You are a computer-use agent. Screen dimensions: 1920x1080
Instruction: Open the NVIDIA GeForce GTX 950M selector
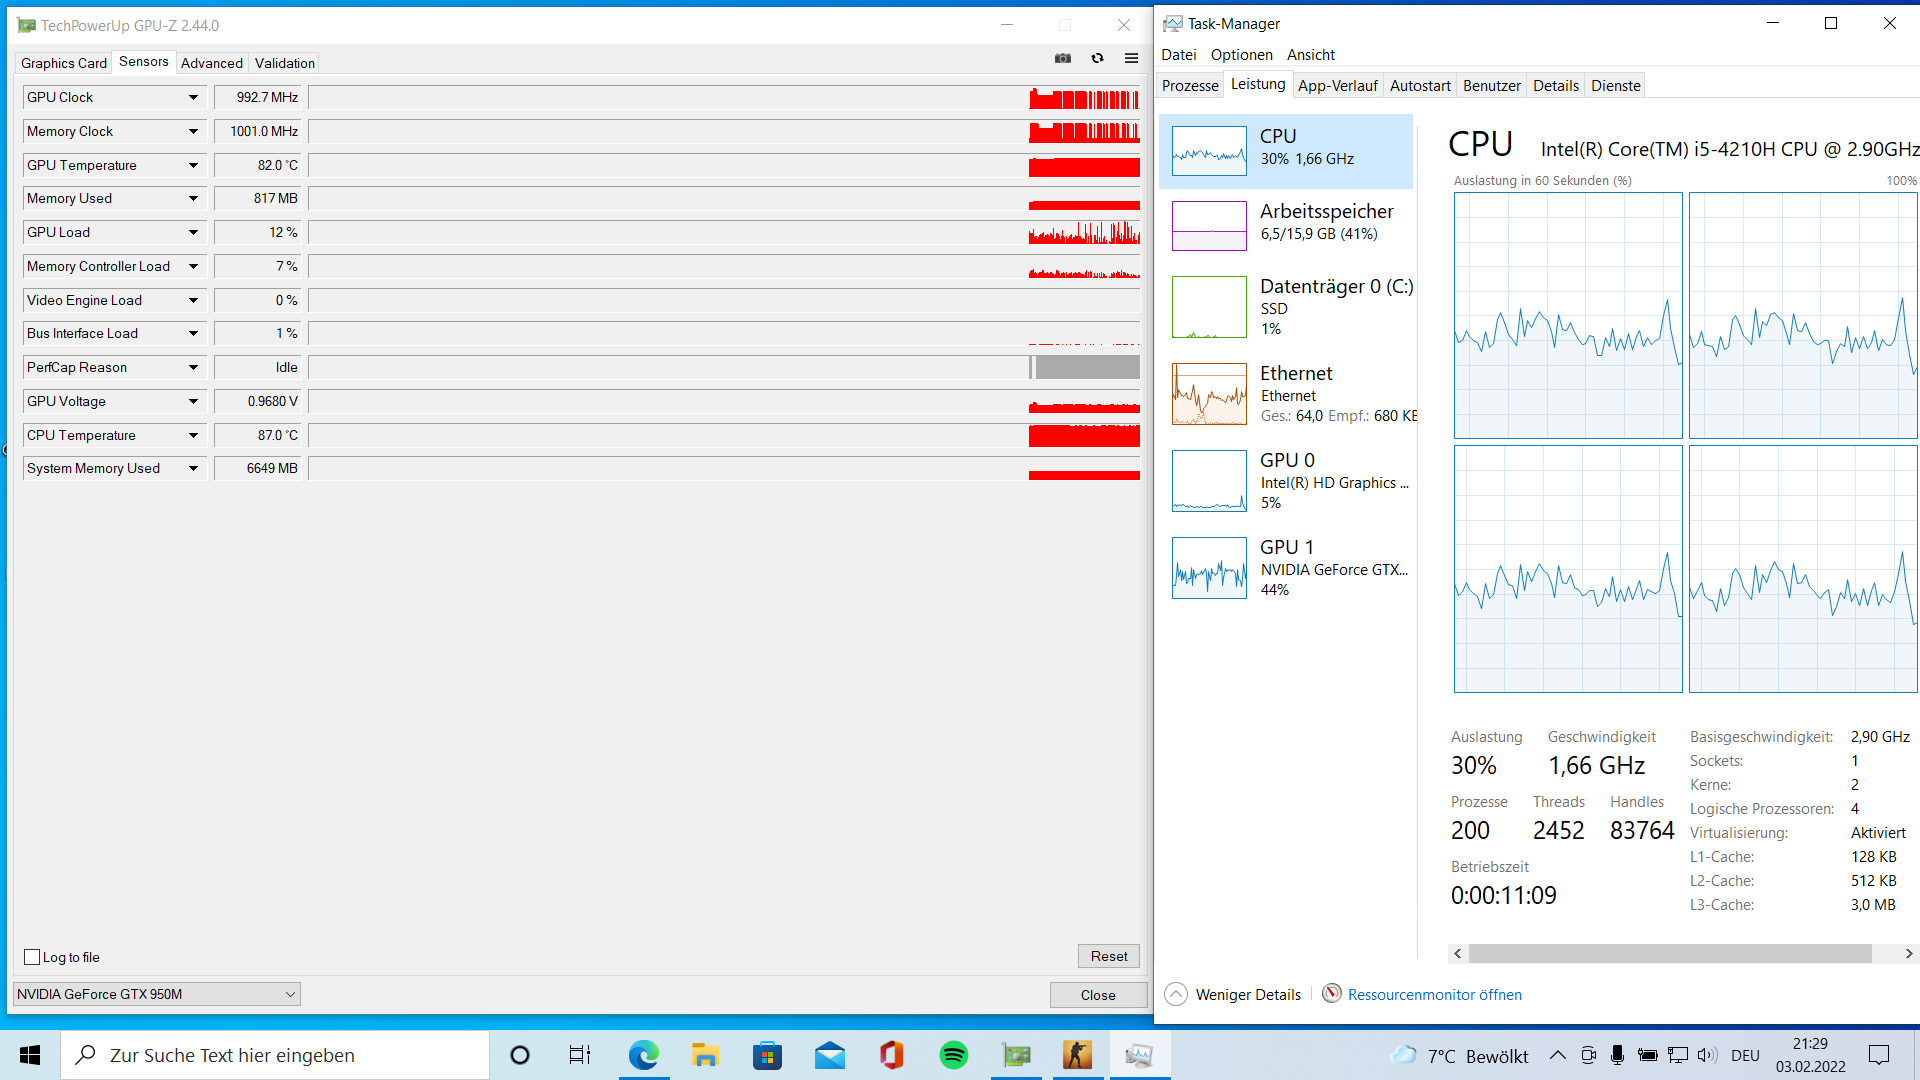156,994
